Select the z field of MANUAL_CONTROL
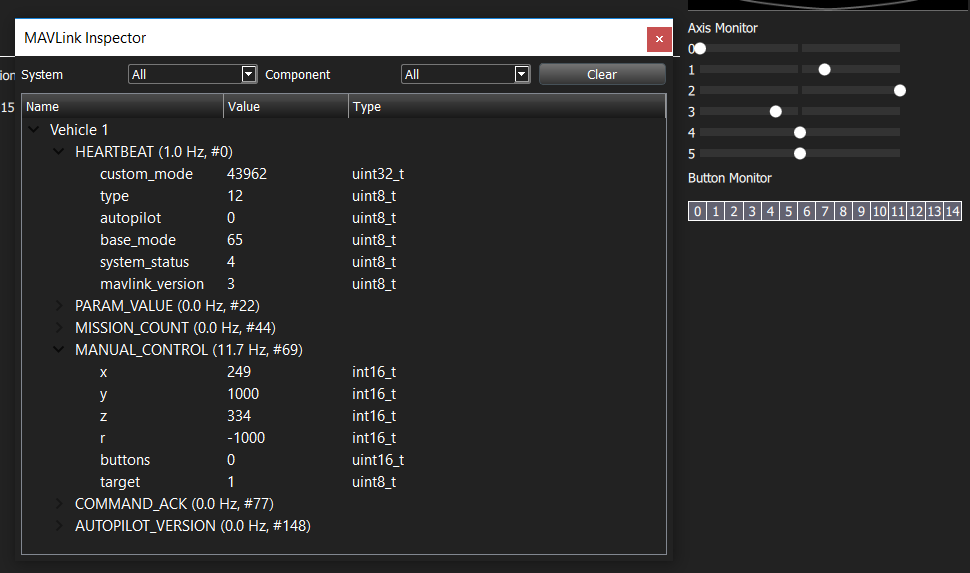Image resolution: width=970 pixels, height=573 pixels. tap(344, 416)
